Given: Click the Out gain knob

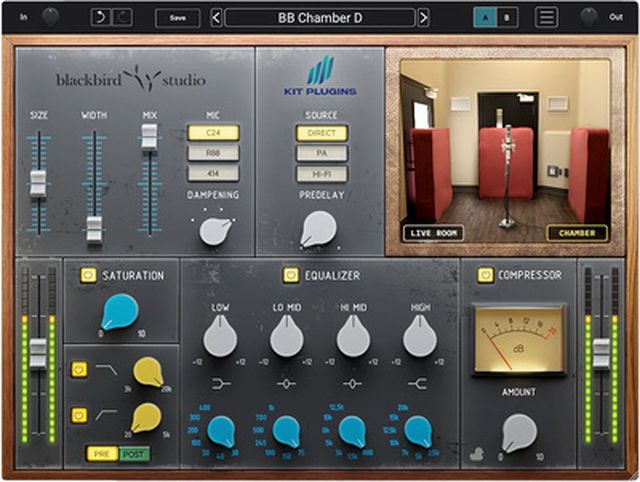Looking at the screenshot, I should tap(589, 17).
